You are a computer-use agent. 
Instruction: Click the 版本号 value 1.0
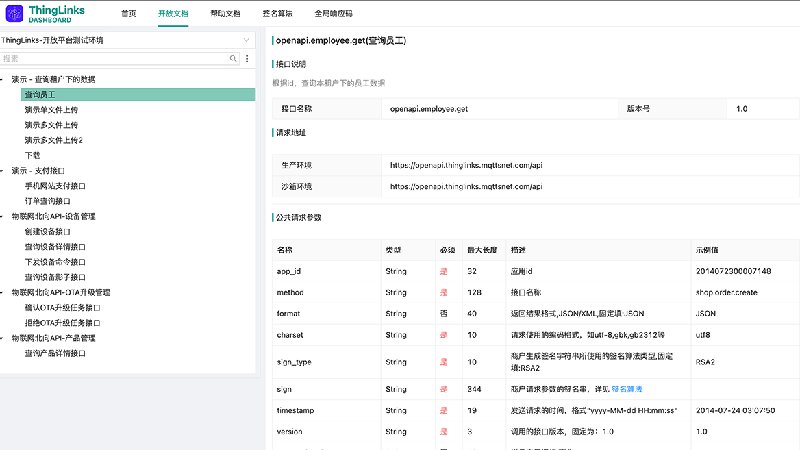742,109
